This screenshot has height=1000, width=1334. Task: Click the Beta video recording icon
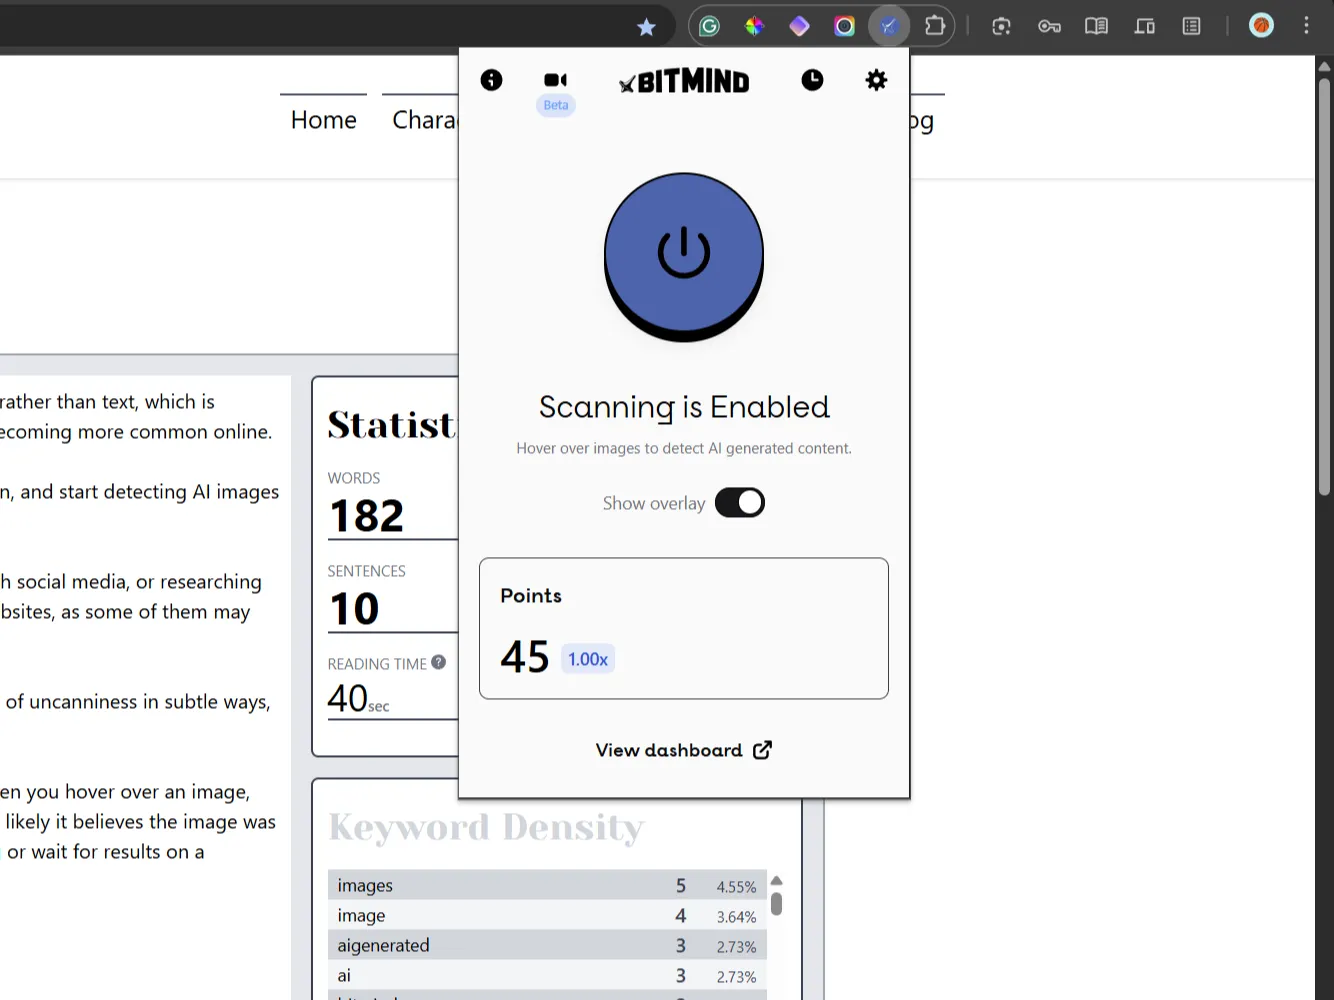tap(555, 81)
